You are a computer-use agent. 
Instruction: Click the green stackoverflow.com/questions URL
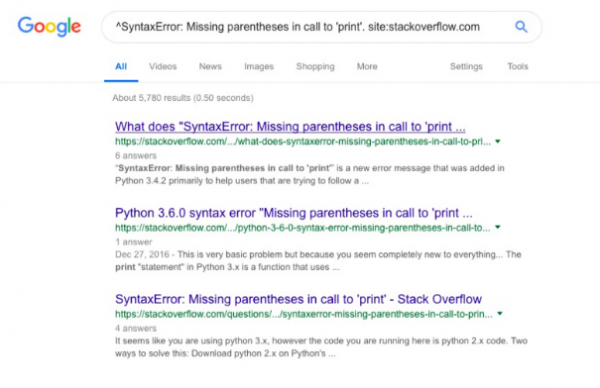click(x=304, y=314)
